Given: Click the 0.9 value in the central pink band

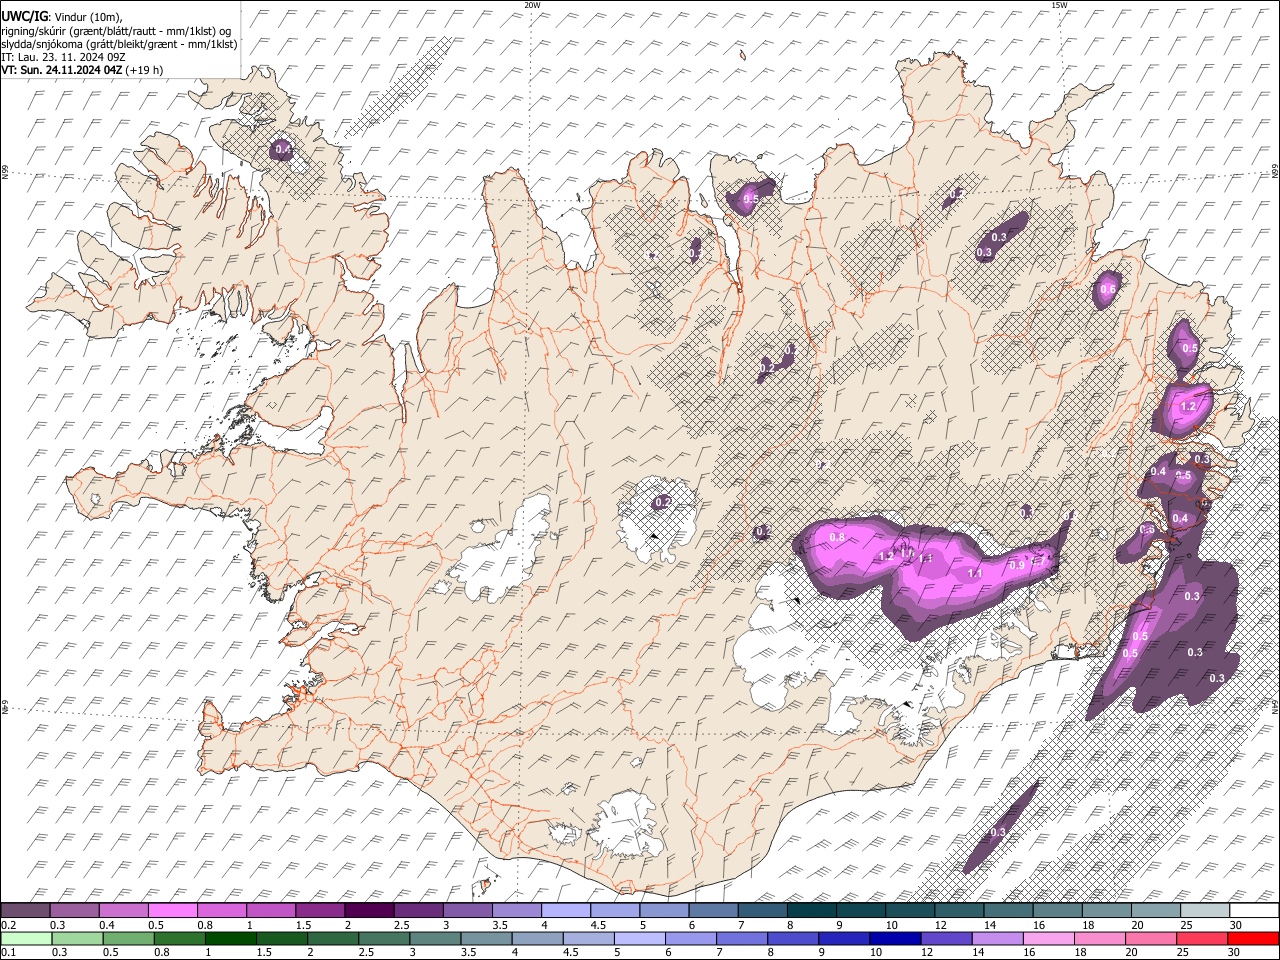Looking at the screenshot, I should [1017, 566].
